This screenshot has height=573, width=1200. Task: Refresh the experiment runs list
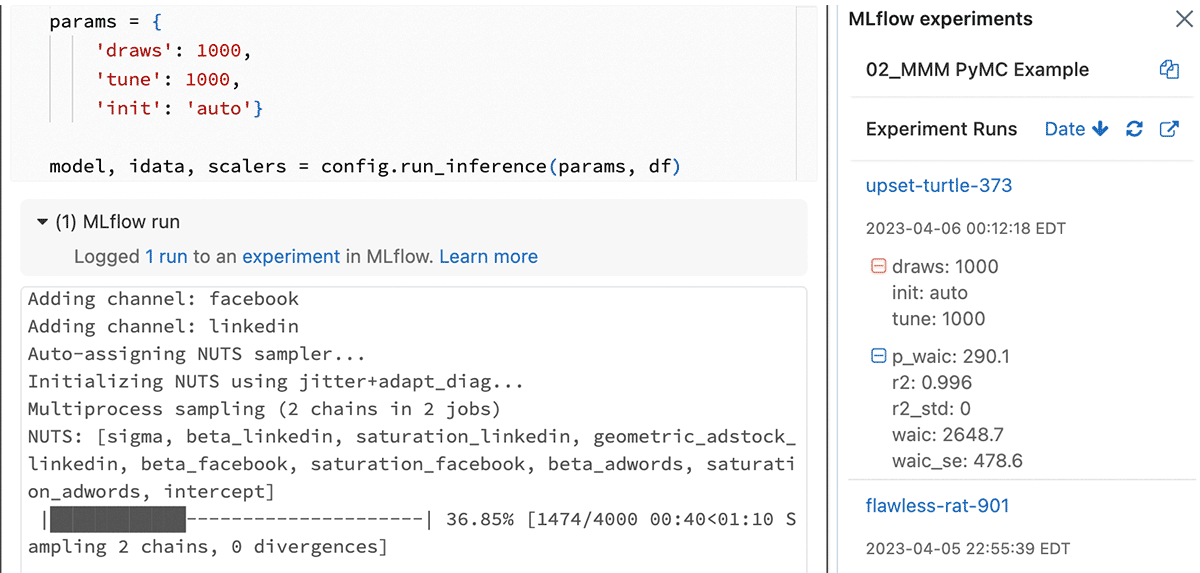pos(1134,129)
